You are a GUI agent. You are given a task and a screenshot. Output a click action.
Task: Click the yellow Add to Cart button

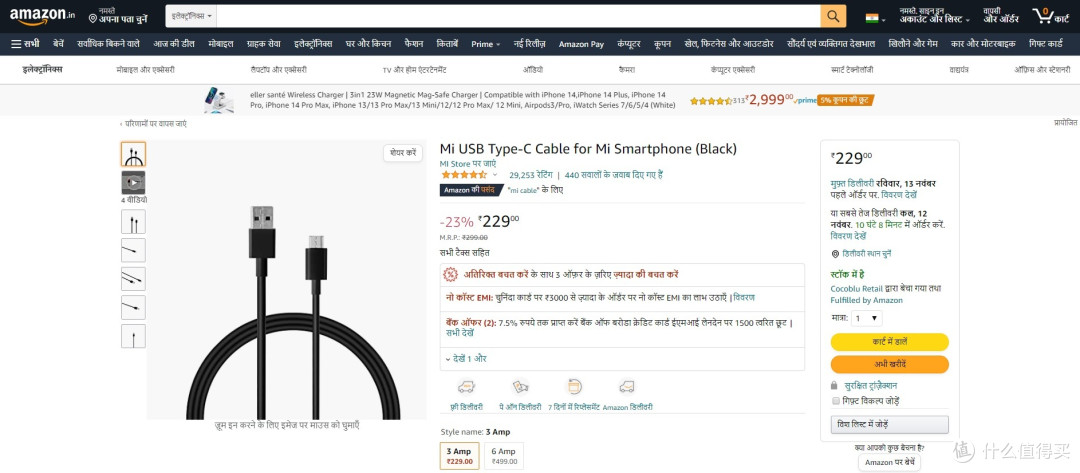click(x=889, y=342)
